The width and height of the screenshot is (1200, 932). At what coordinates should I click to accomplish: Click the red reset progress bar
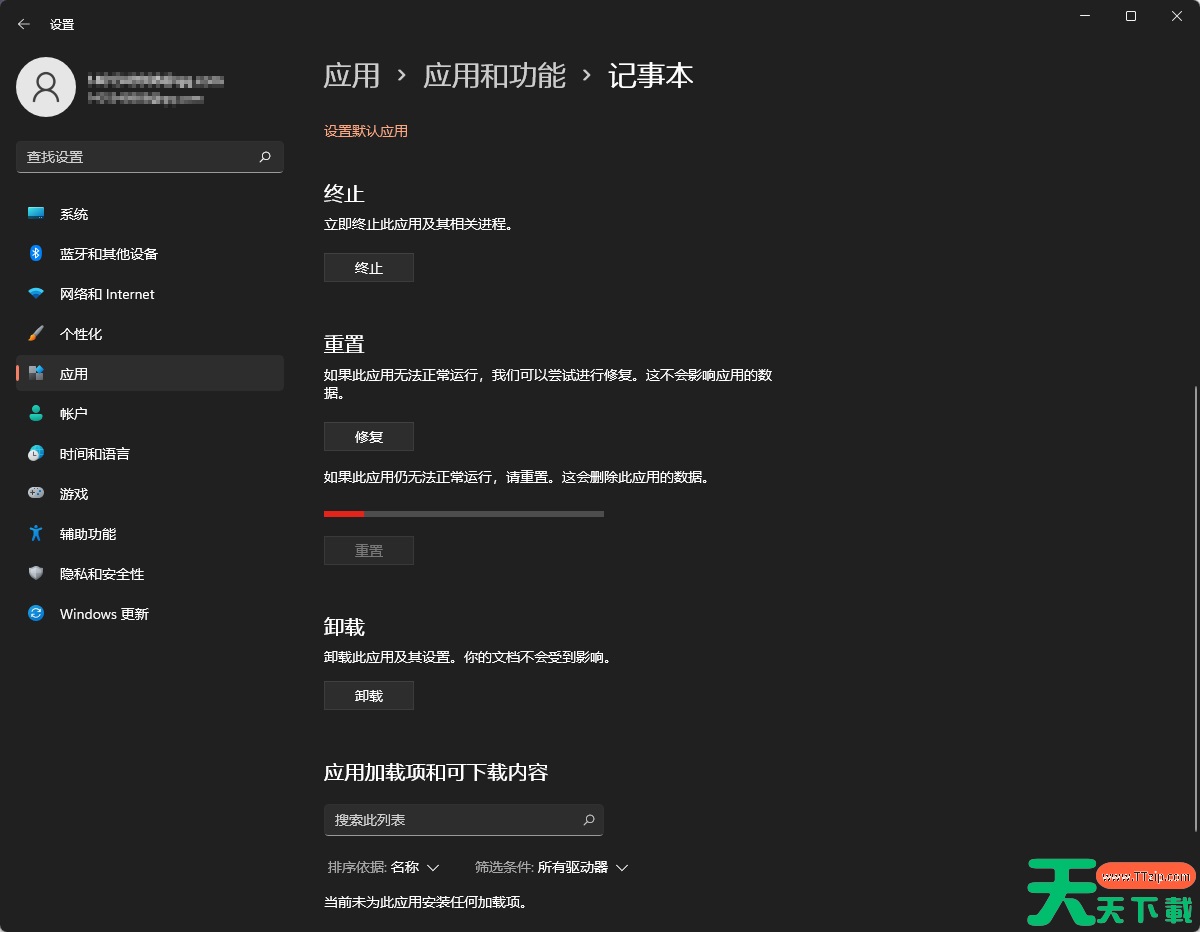tap(464, 514)
